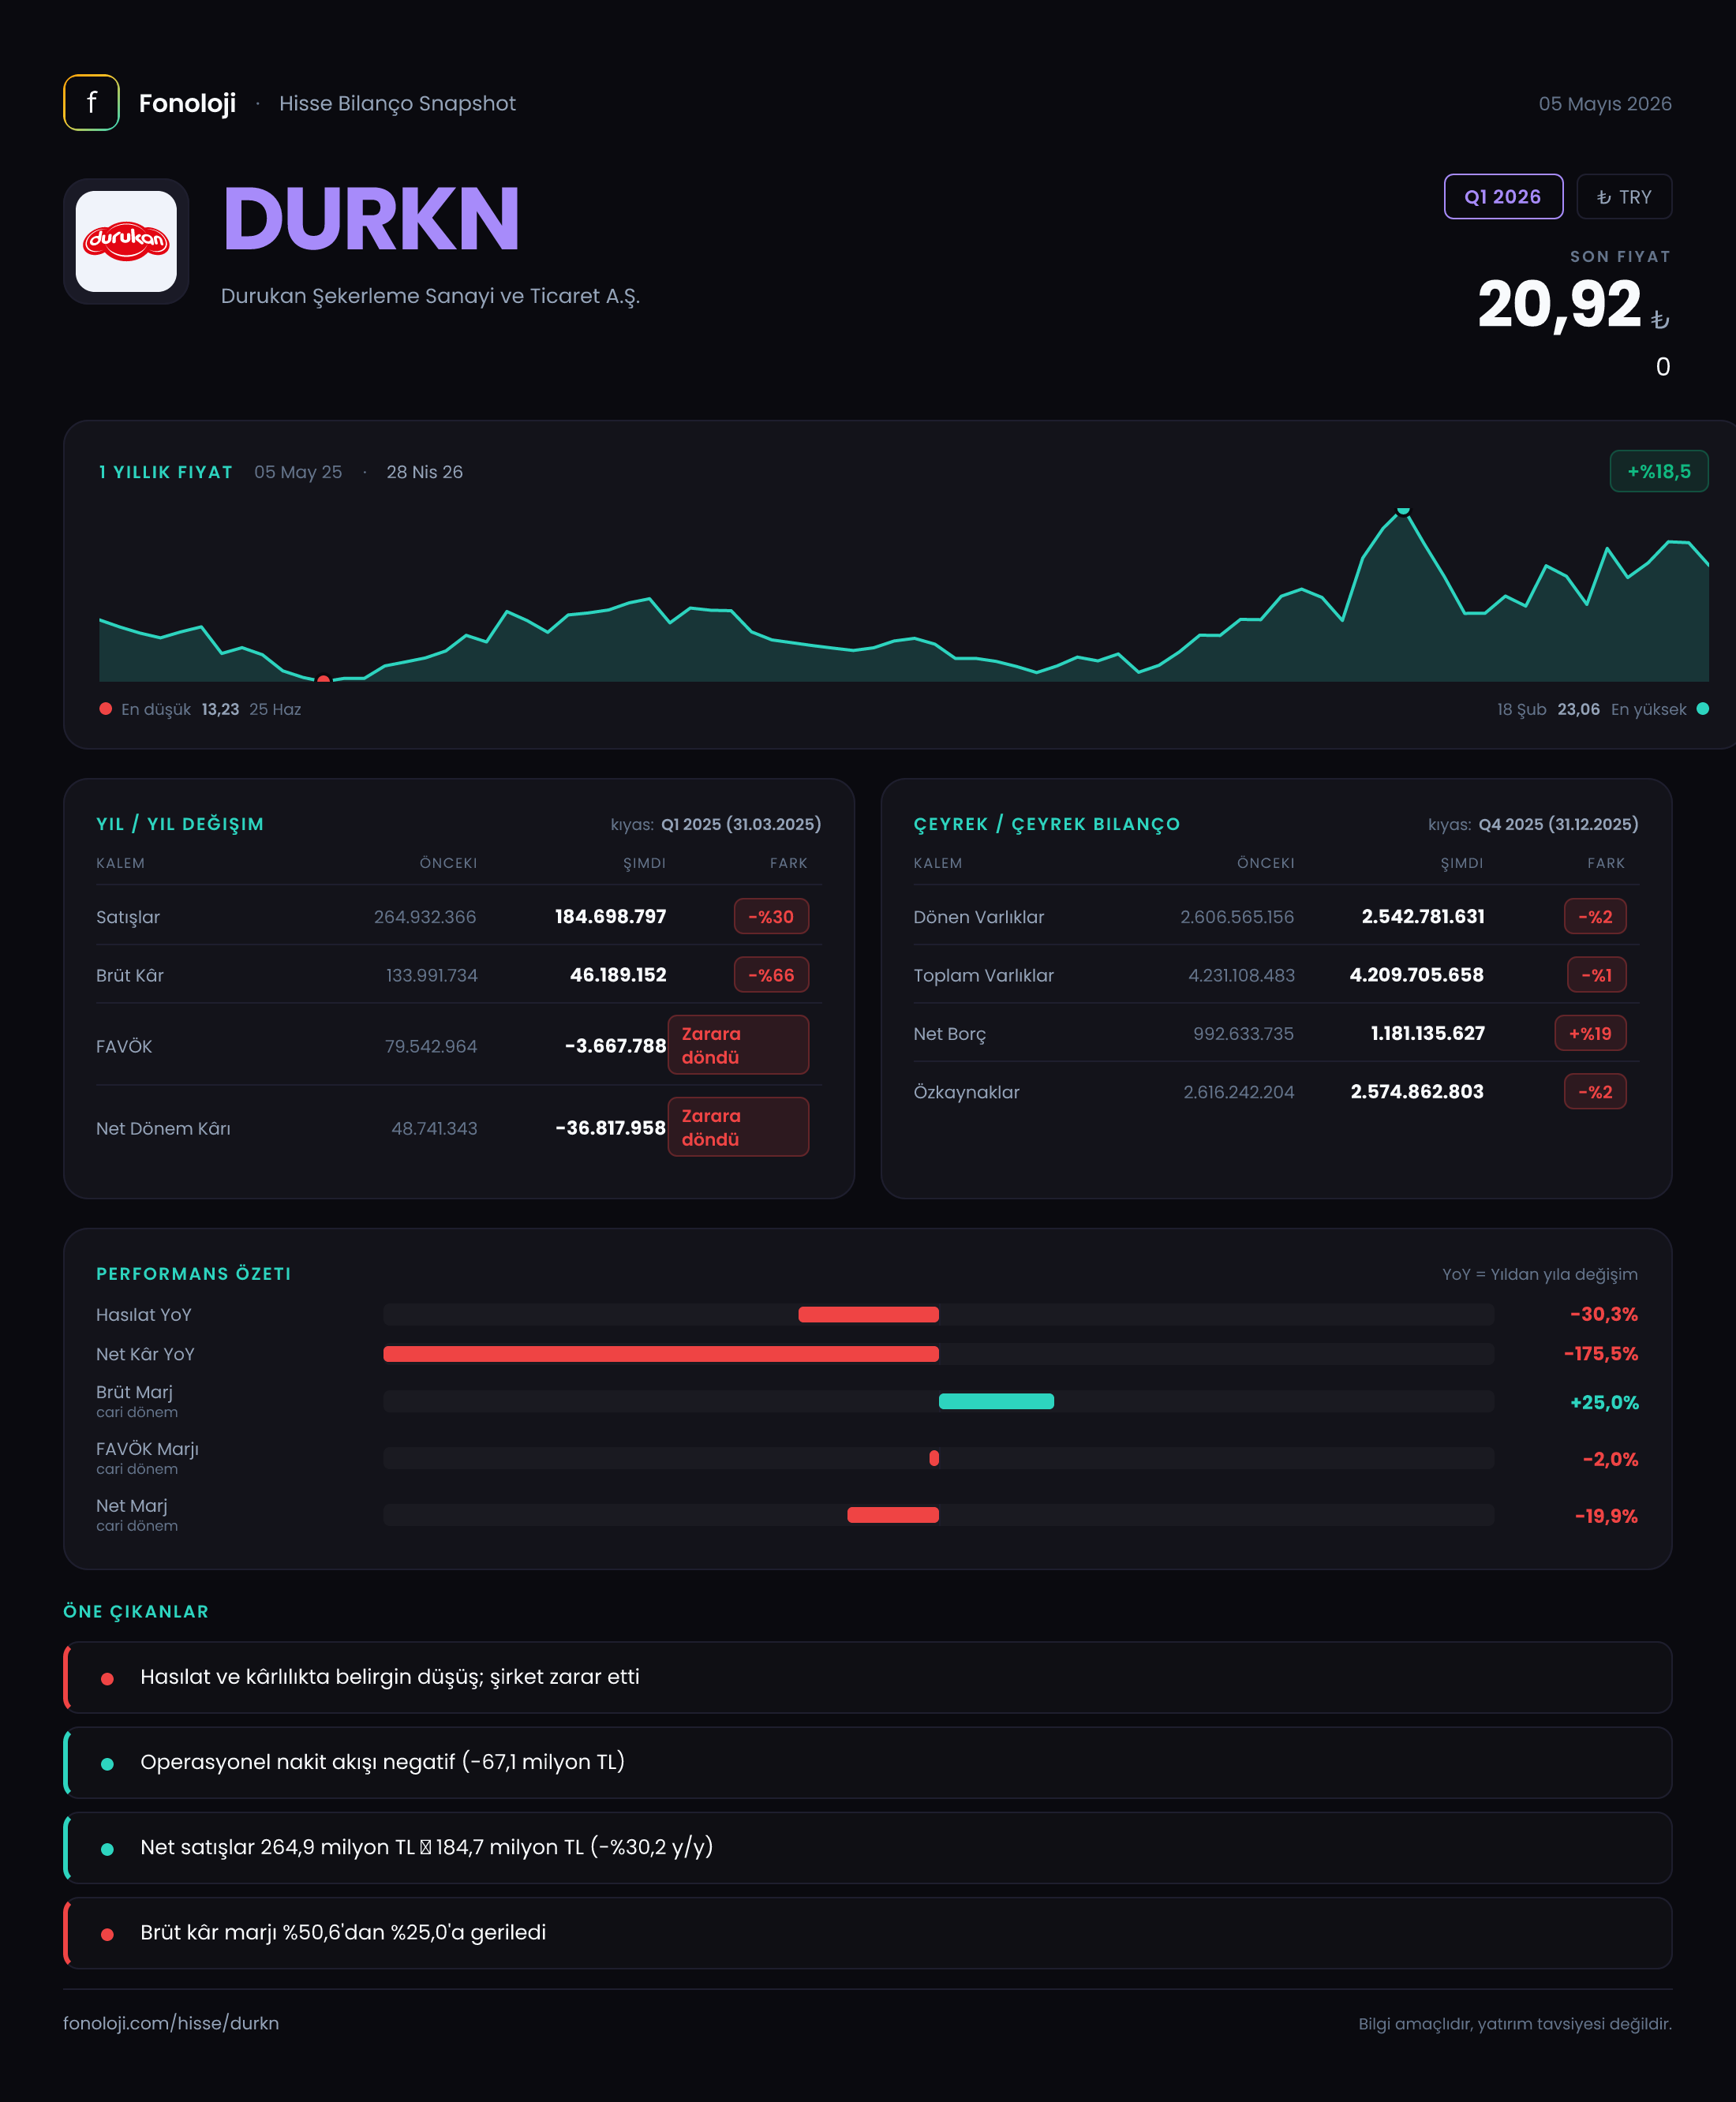Click the red lowest-price marker on chart
Screen dimensions: 1736x2102
click(323, 680)
